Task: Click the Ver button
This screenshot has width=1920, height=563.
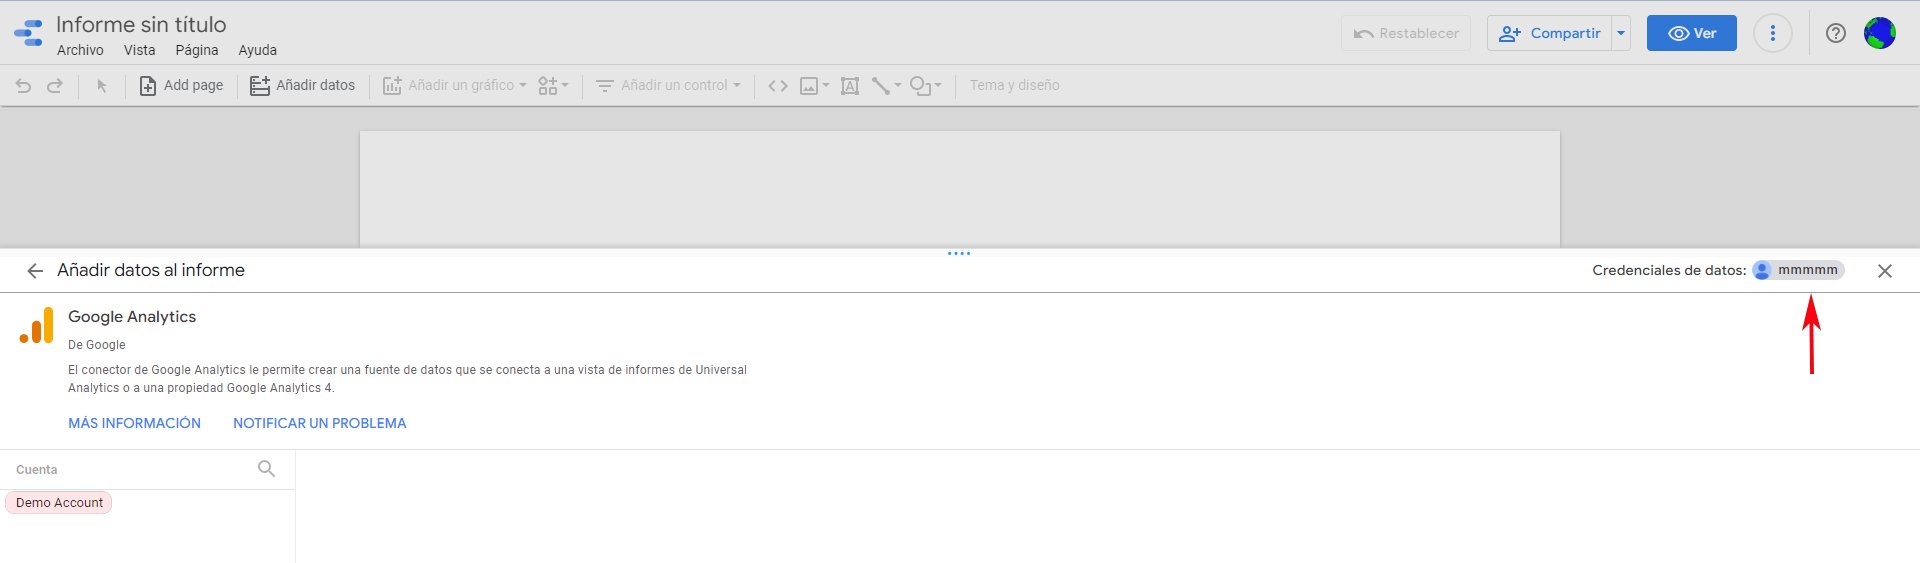Action: [1692, 33]
